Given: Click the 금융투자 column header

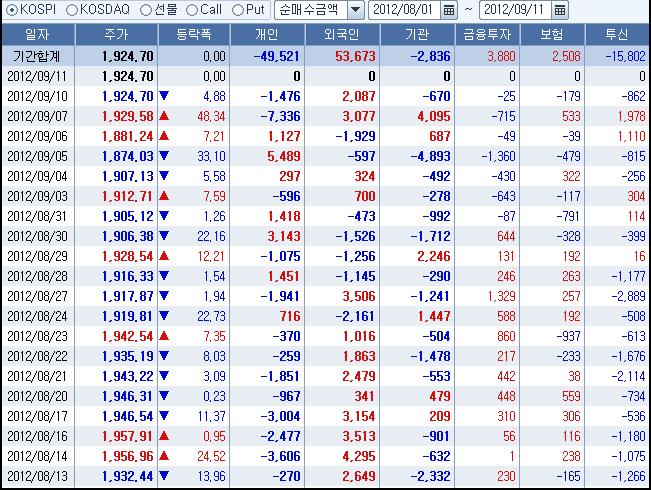Looking at the screenshot, I should pos(487,34).
